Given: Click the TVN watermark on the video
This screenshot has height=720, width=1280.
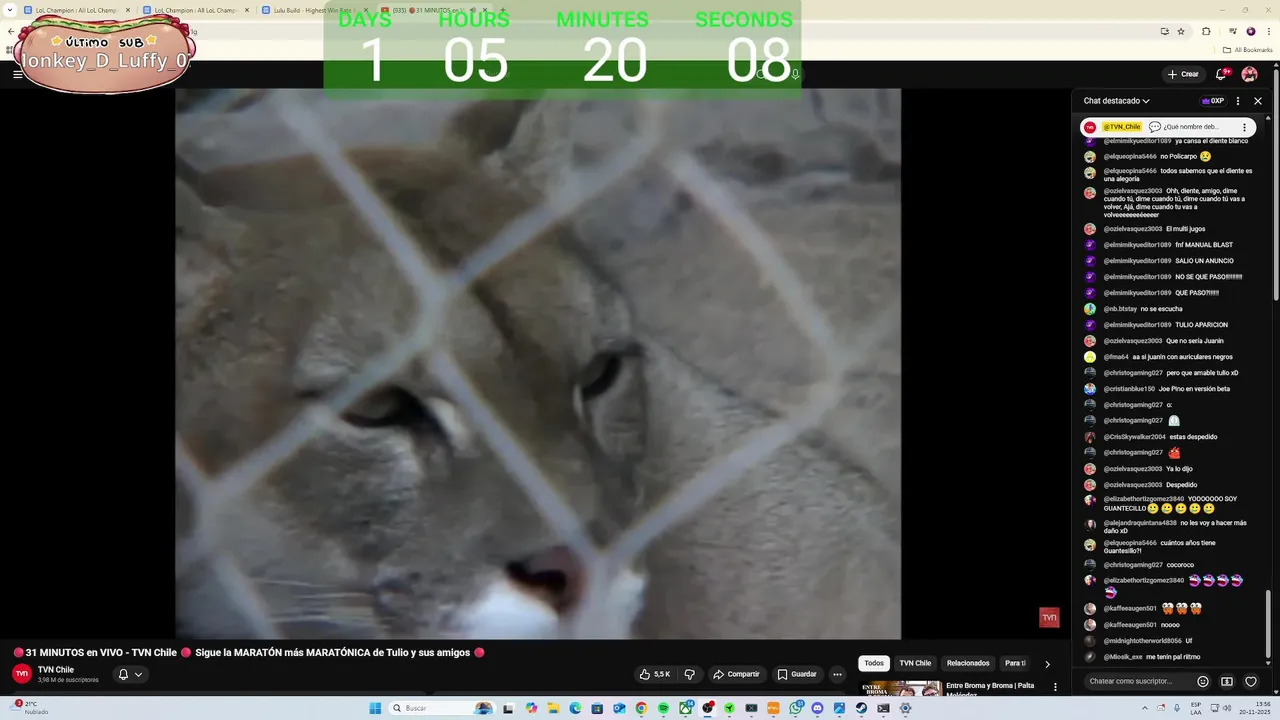Looking at the screenshot, I should point(1049,617).
